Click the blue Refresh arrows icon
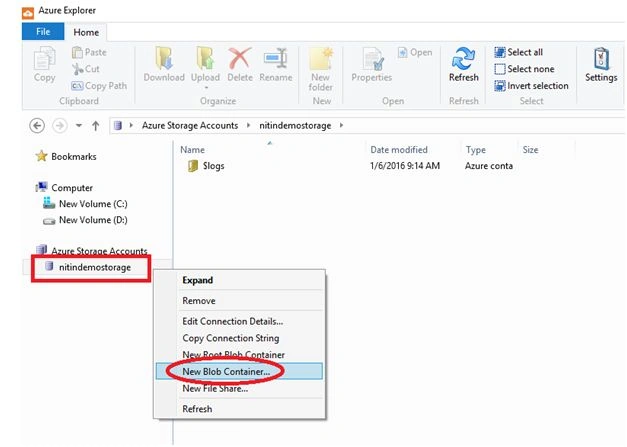Image resolution: width=627 pixels, height=447 pixels. (463, 58)
